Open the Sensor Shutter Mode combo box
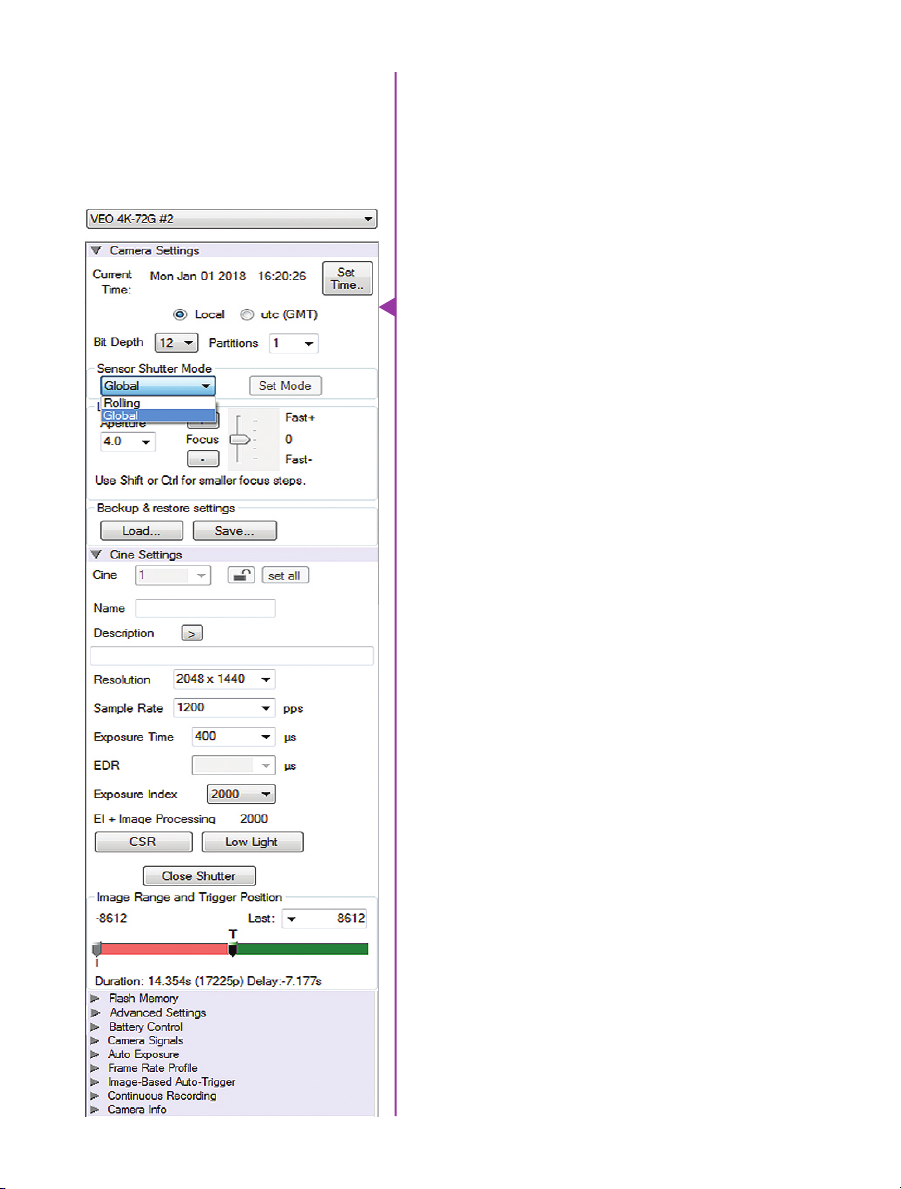 coord(158,386)
